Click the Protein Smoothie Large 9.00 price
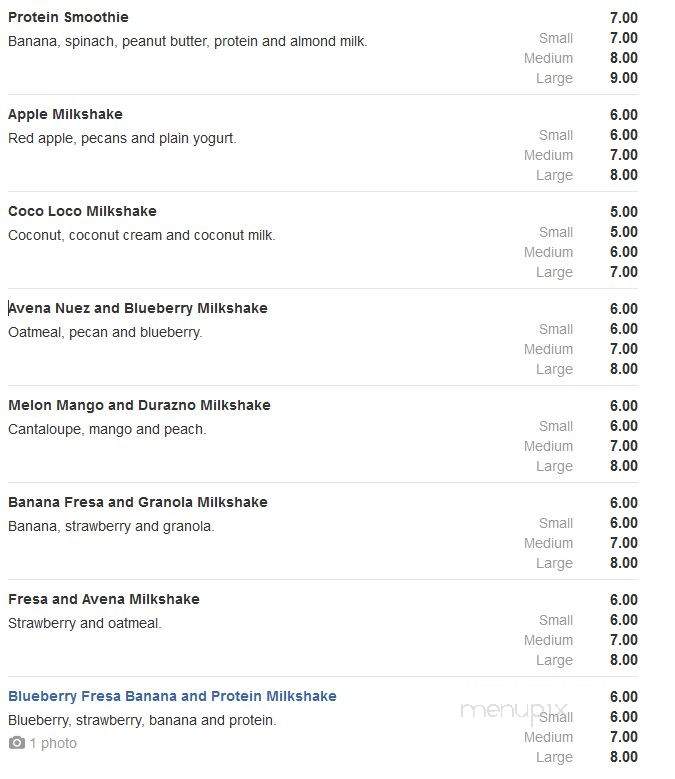 [x=624, y=78]
